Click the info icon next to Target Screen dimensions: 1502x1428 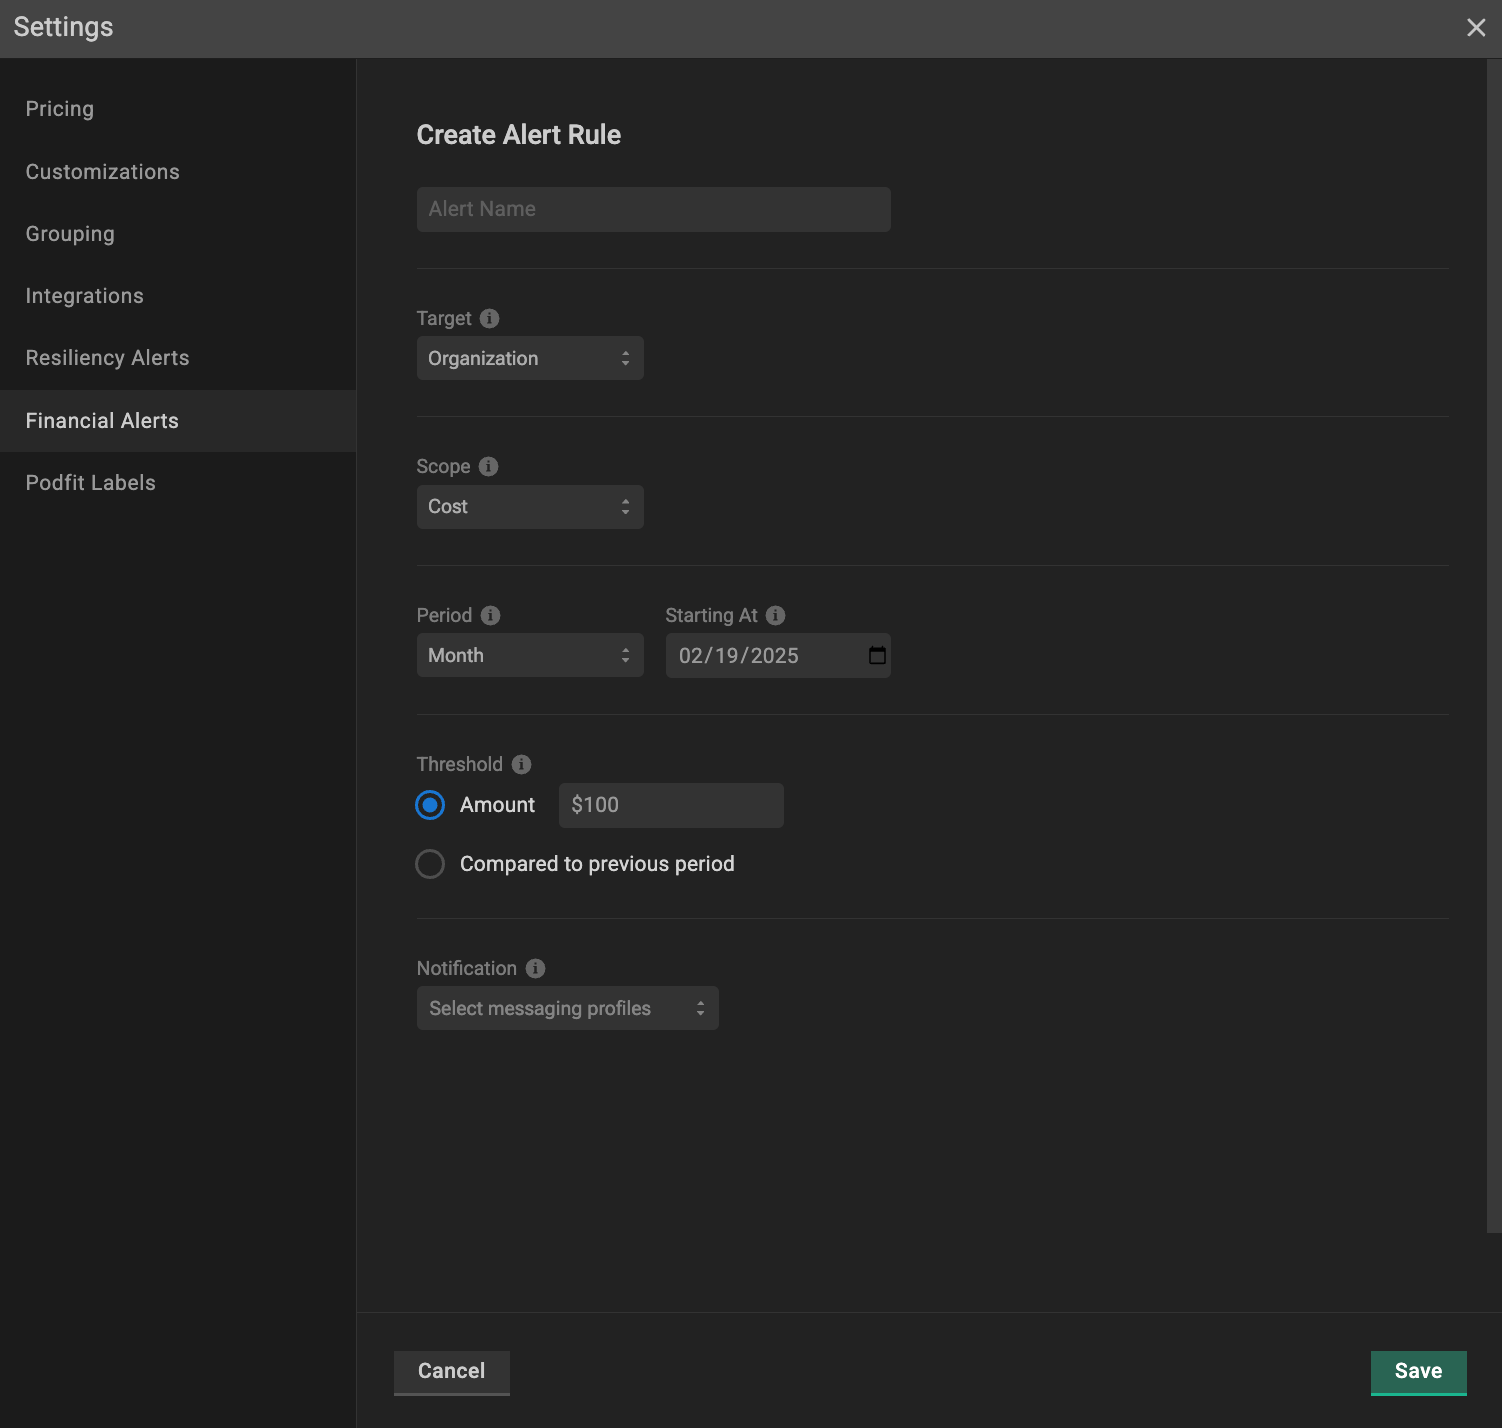(x=489, y=318)
